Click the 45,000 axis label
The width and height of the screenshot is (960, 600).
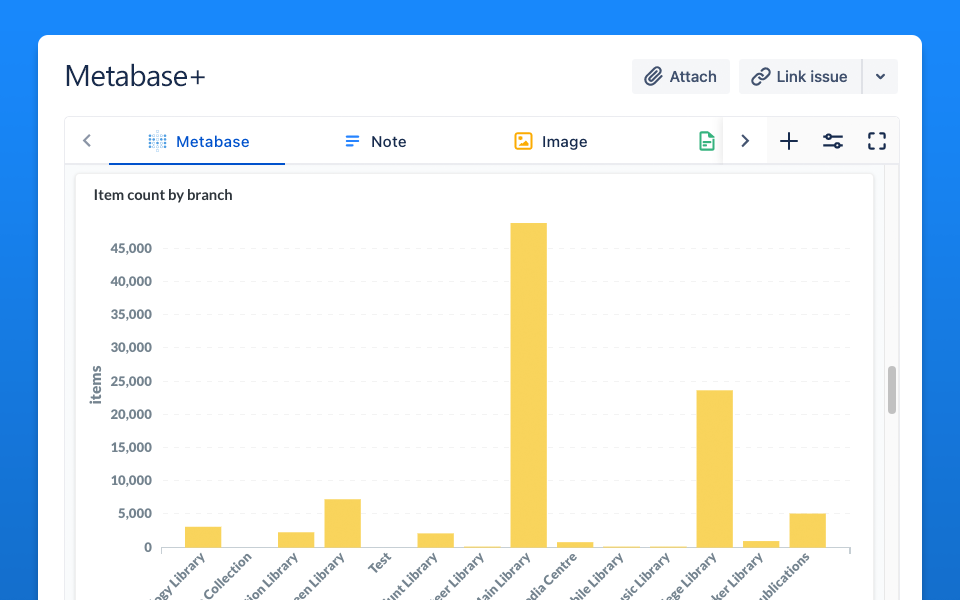[x=131, y=248]
